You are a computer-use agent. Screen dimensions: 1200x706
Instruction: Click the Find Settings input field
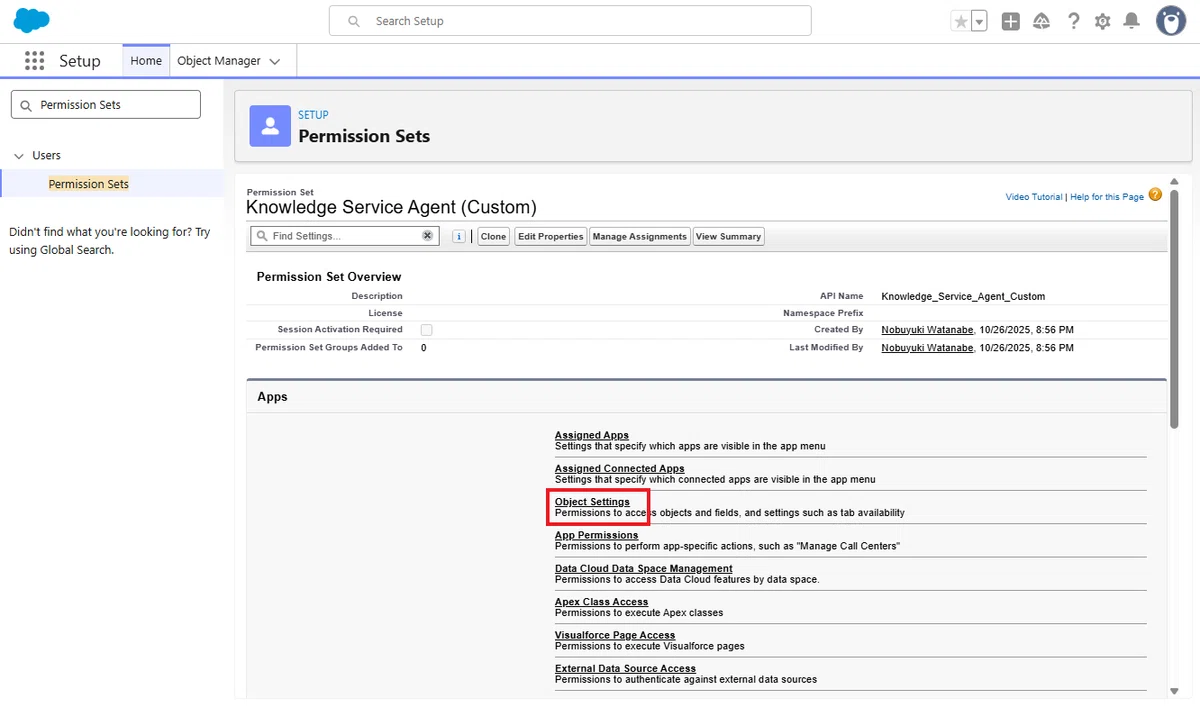(345, 236)
